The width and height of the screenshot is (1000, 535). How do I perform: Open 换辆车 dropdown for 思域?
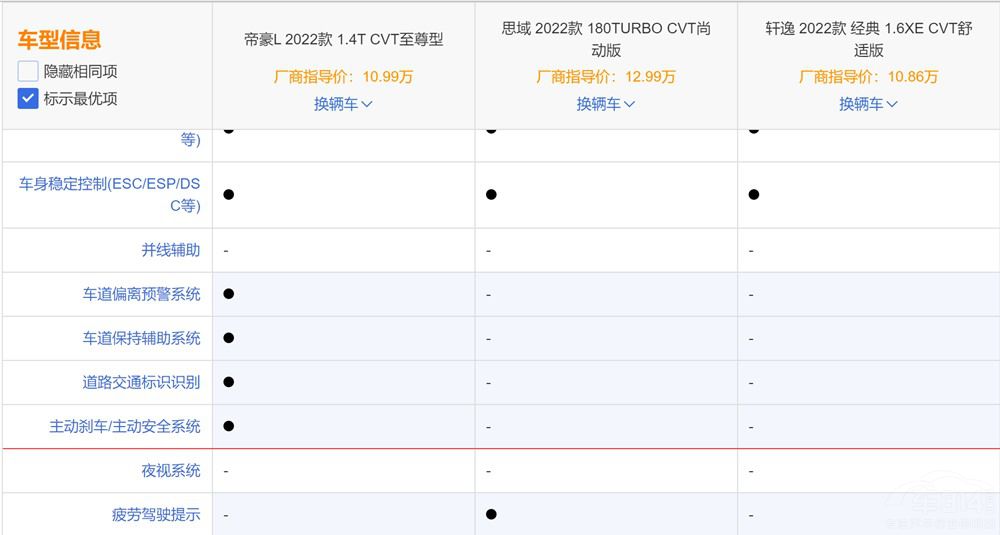(606, 104)
